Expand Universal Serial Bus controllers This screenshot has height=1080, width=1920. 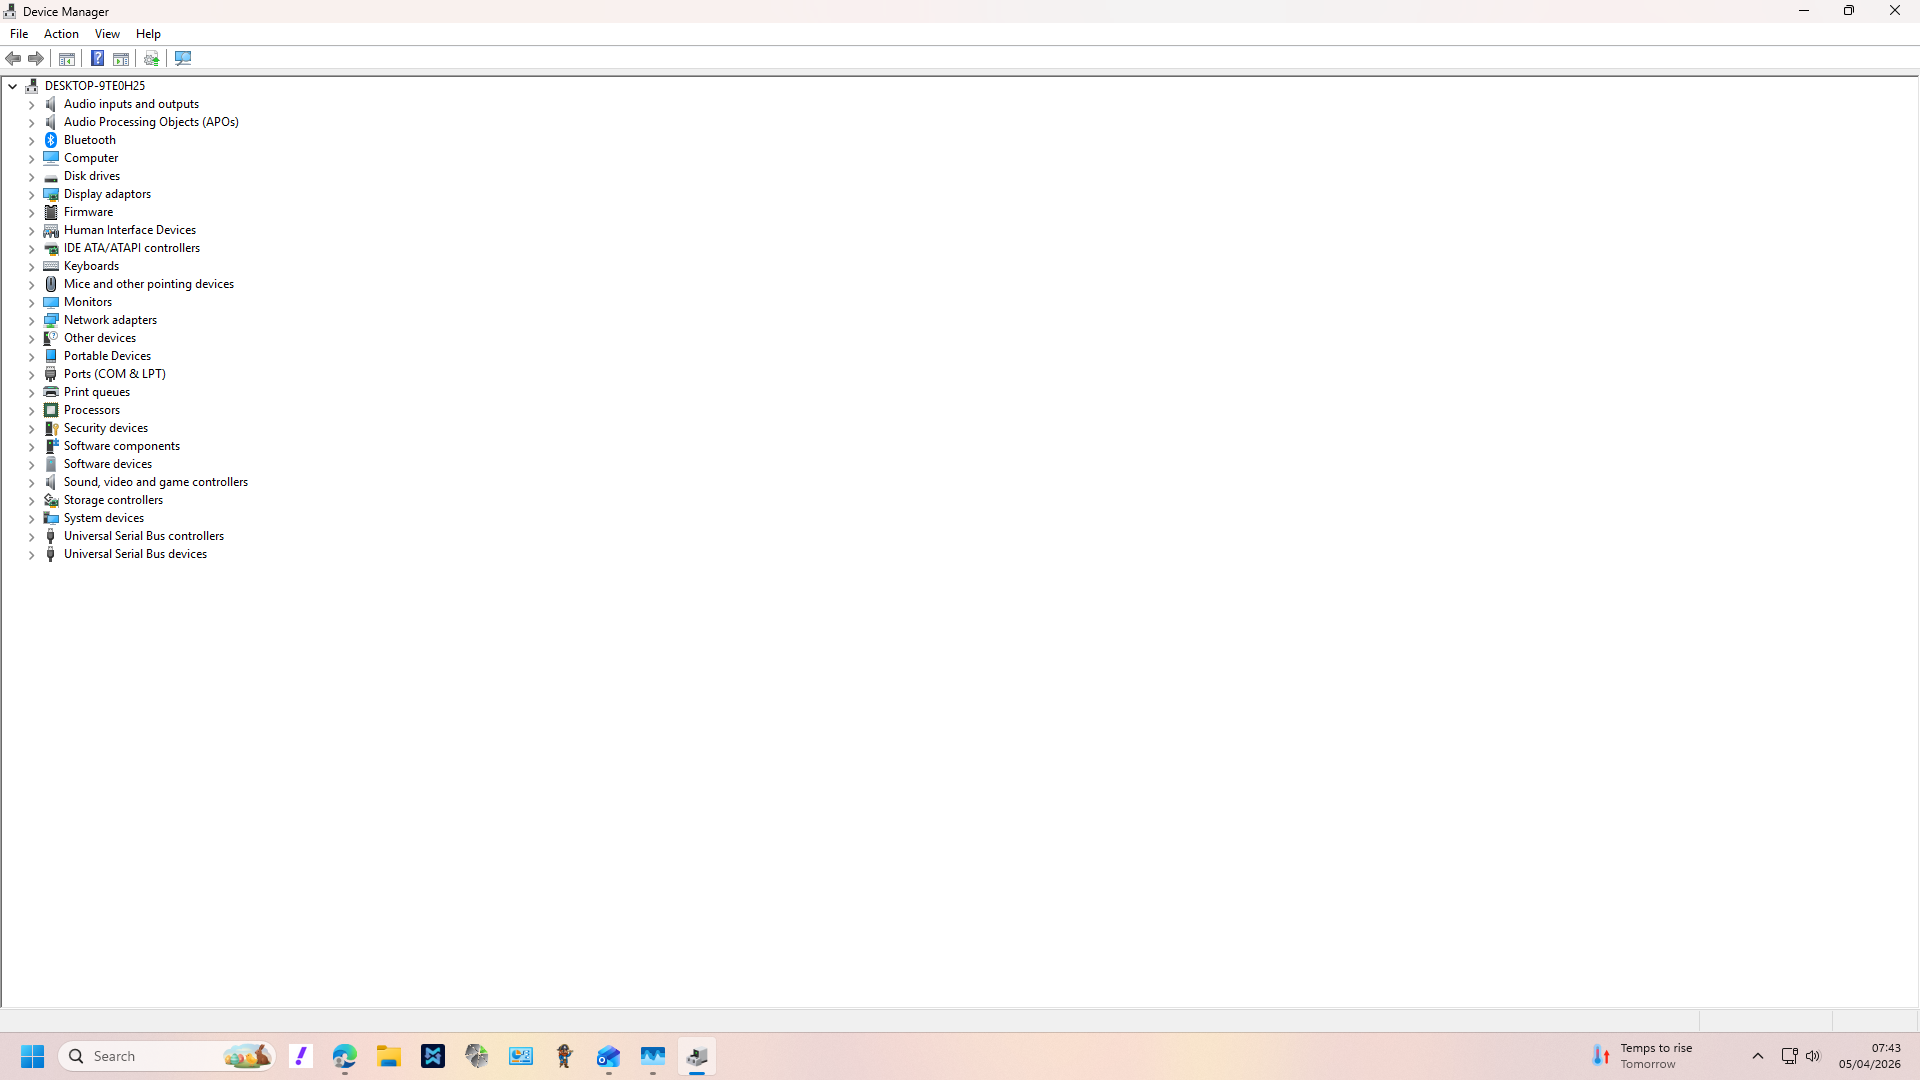(31, 537)
